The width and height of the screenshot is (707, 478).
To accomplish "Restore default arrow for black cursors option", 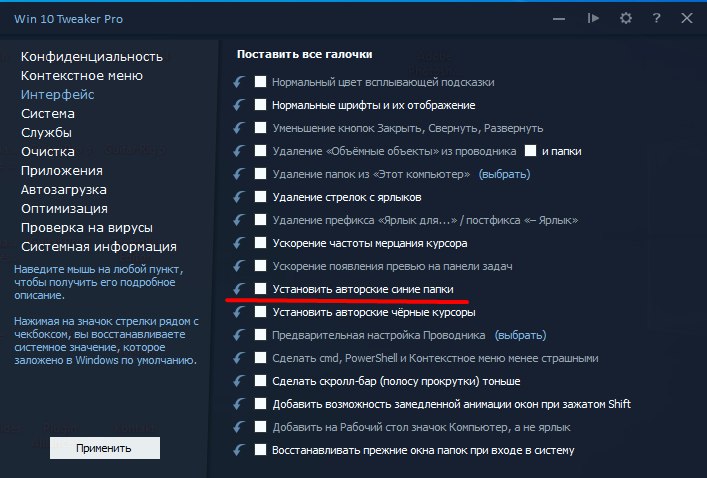I will pyautogui.click(x=239, y=312).
